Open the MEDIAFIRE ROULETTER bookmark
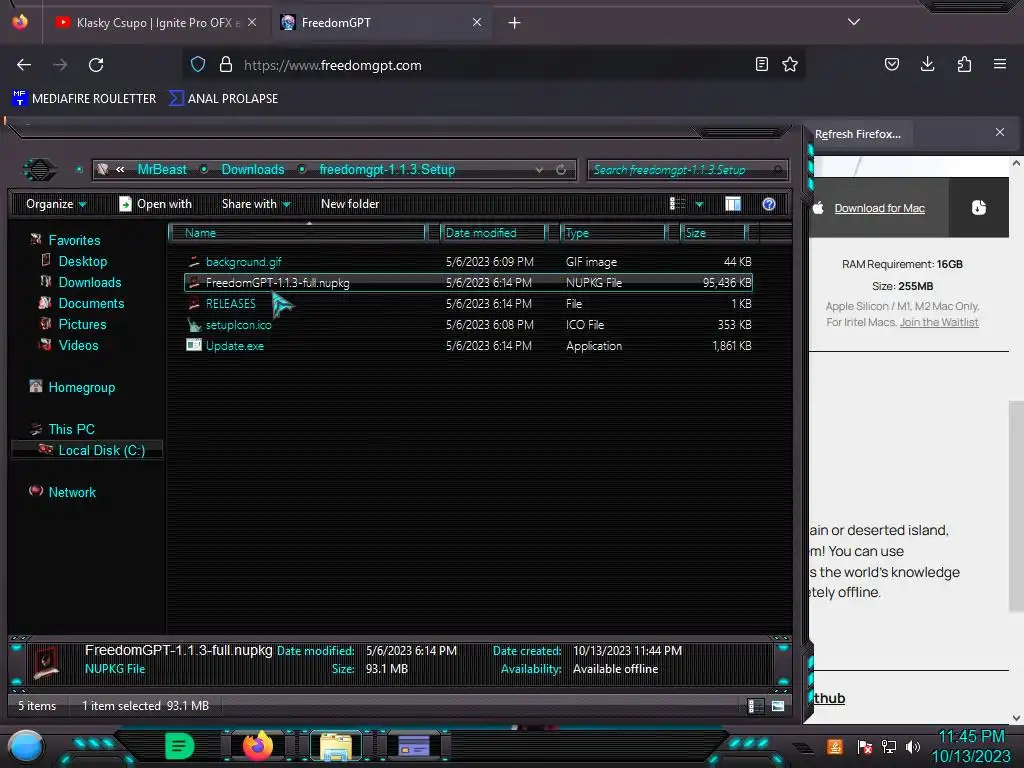 [84, 99]
